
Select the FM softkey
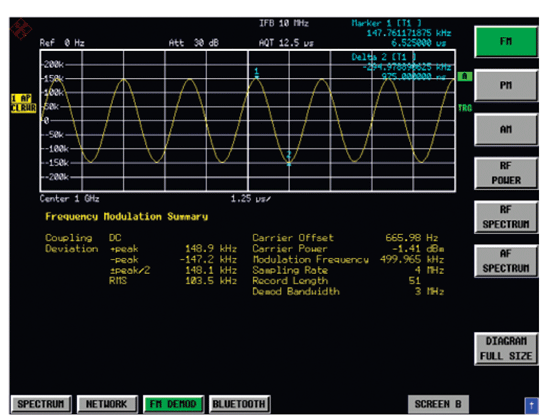tap(506, 41)
